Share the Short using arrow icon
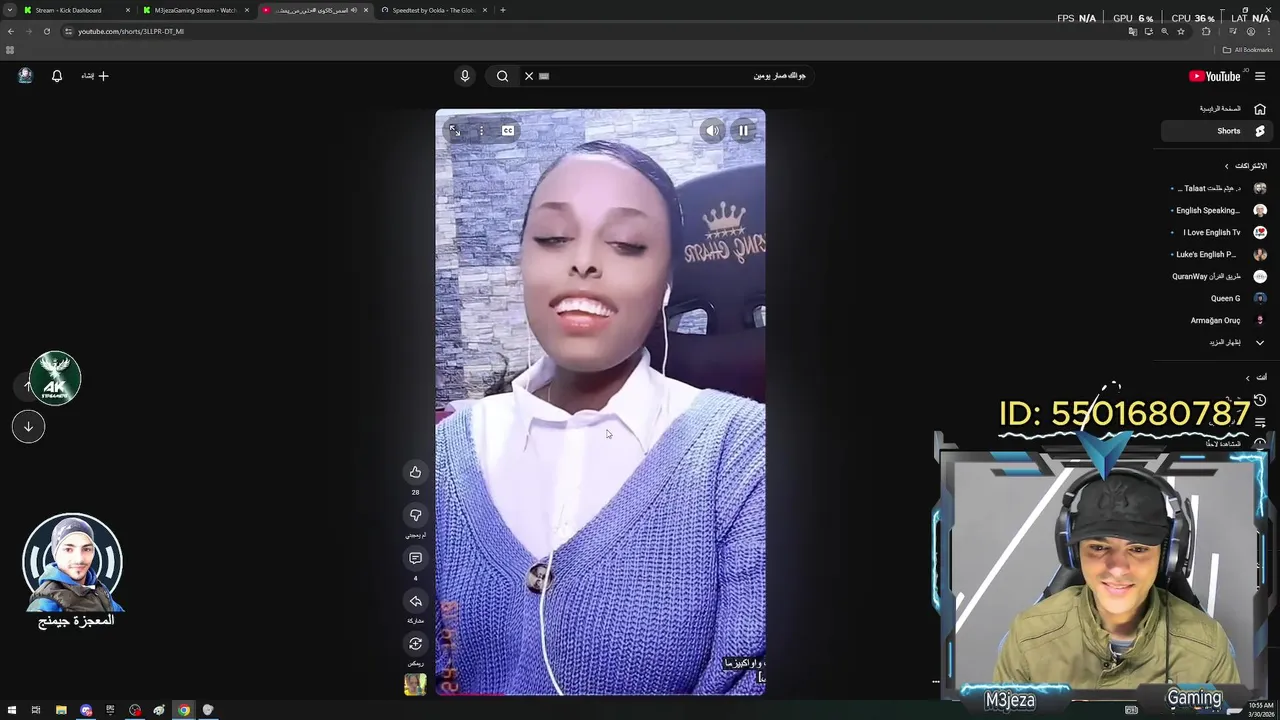Screen dimensions: 1280x720 point(415,601)
